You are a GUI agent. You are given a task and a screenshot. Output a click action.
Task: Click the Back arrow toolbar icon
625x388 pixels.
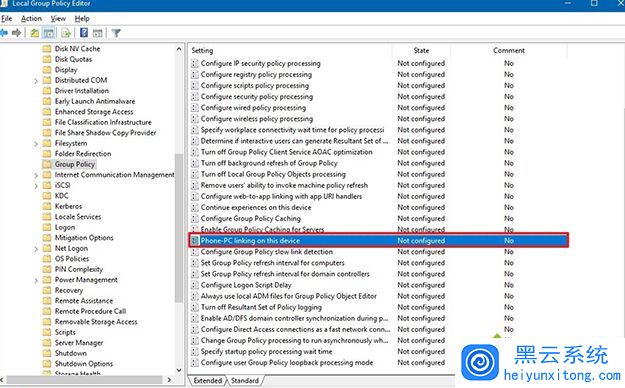click(4, 33)
